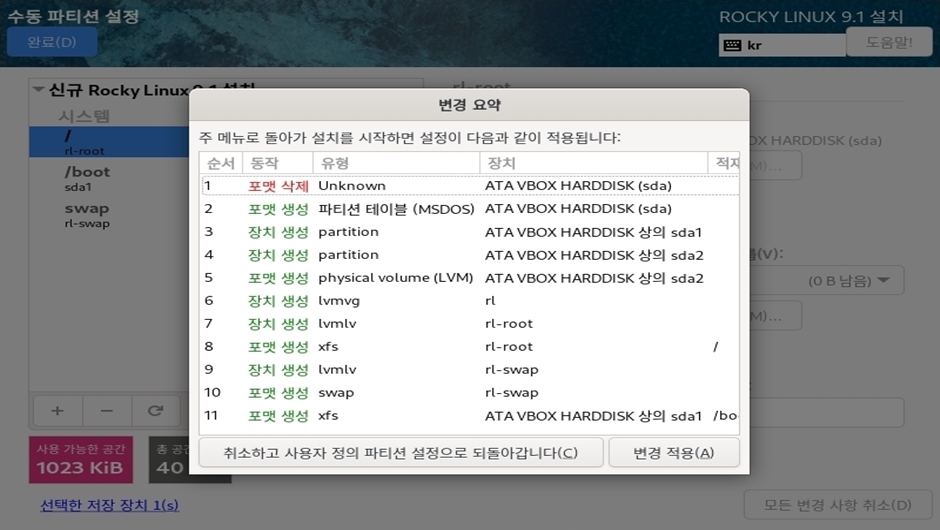This screenshot has height=530, width=940.
Task: Select row 11 xfs on sda1
Action: point(469,415)
